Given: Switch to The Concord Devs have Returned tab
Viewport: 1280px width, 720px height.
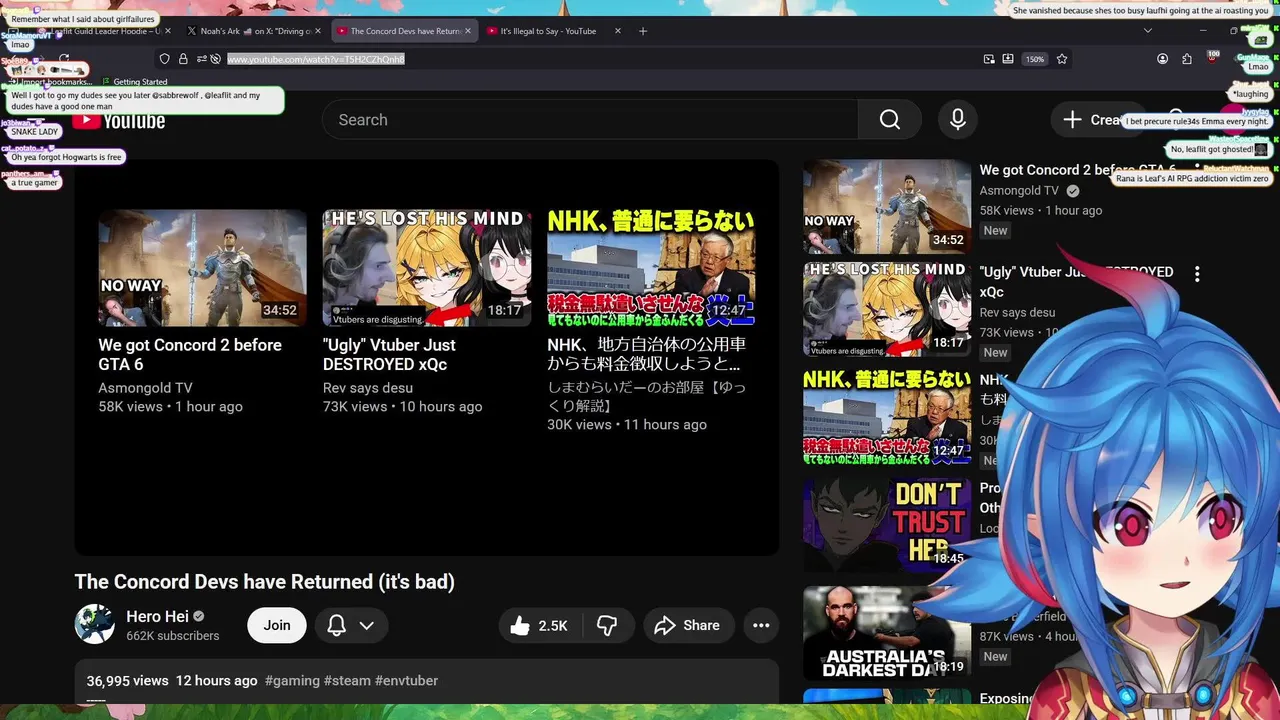Looking at the screenshot, I should point(405,31).
